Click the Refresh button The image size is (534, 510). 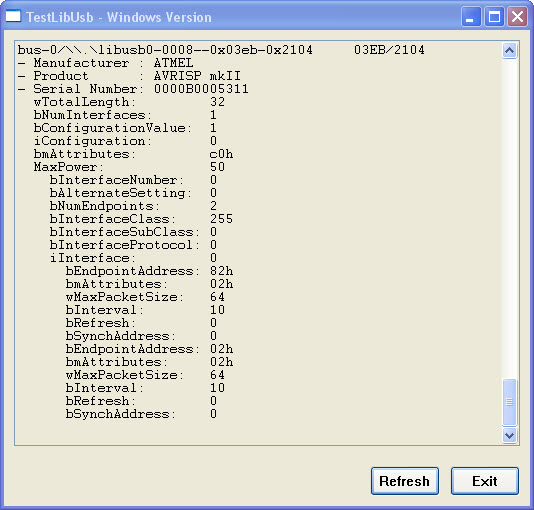point(405,481)
